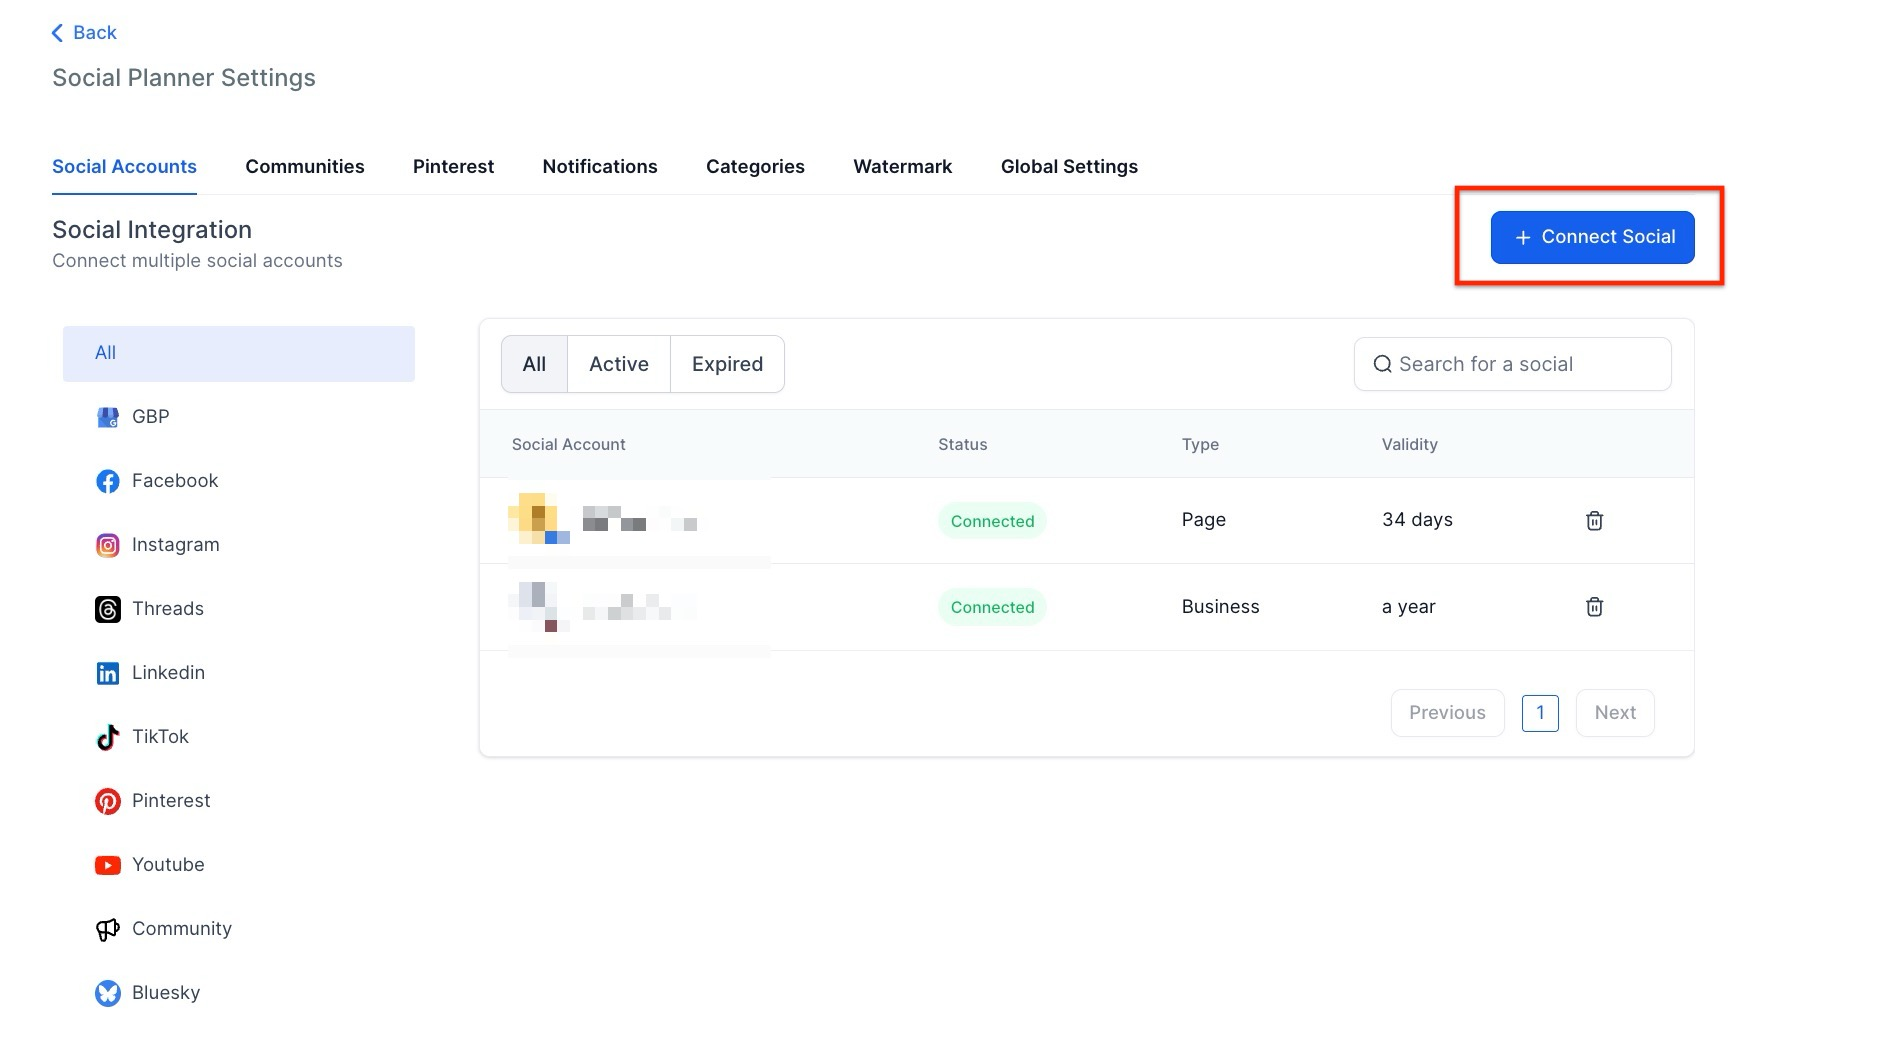Delete the Business account with trash icon

tap(1594, 606)
